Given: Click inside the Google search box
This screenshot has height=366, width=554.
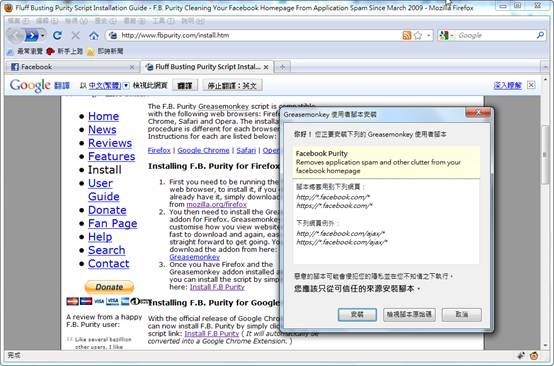Looking at the screenshot, I should (495, 35).
